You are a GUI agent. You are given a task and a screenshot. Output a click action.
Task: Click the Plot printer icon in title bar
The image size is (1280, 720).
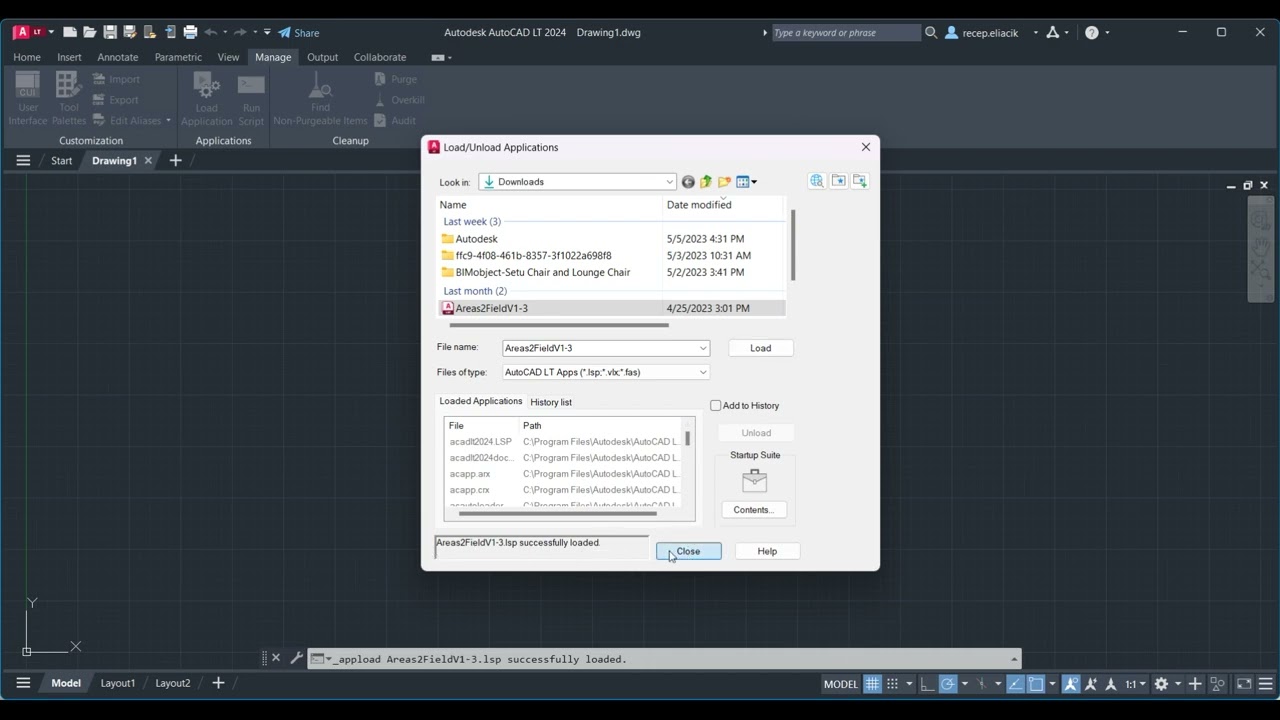coord(190,32)
